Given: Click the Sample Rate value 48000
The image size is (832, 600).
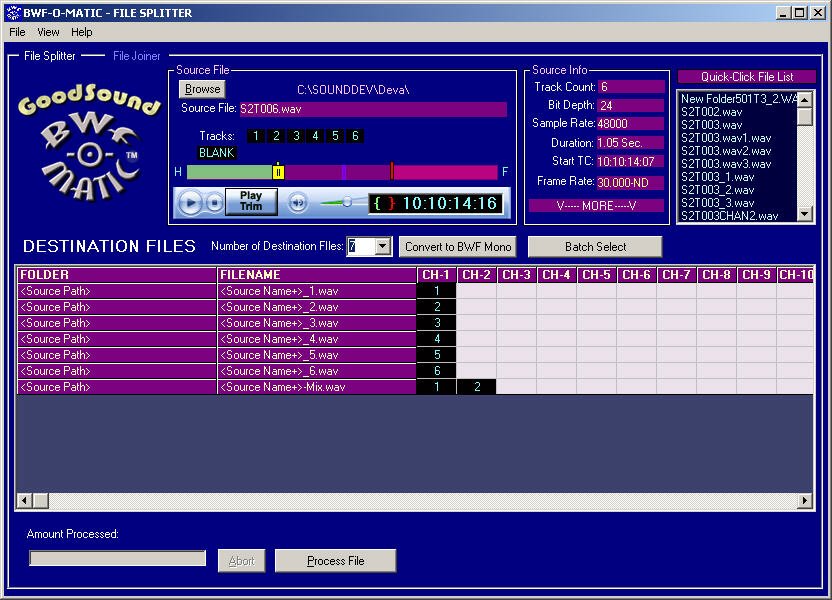Looking at the screenshot, I should point(630,124).
